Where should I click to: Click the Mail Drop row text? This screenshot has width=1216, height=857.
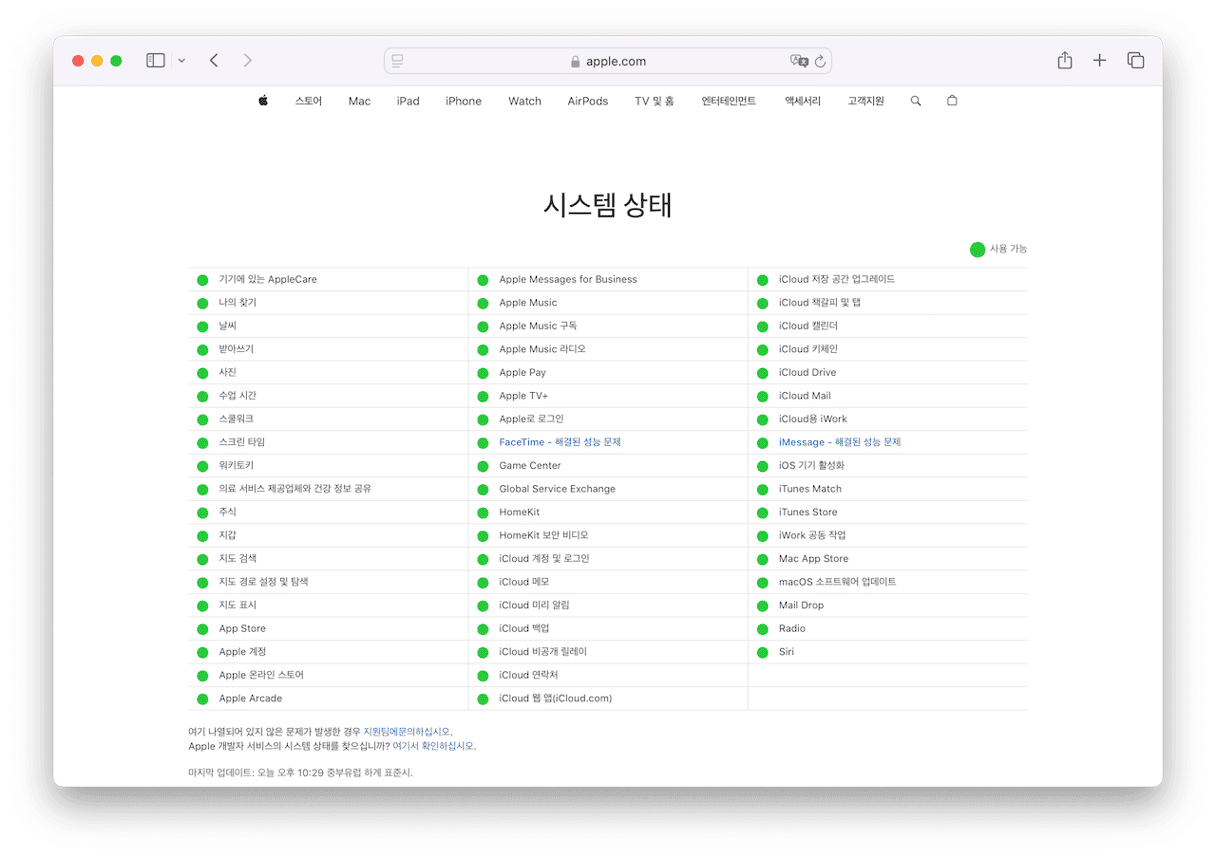802,605
